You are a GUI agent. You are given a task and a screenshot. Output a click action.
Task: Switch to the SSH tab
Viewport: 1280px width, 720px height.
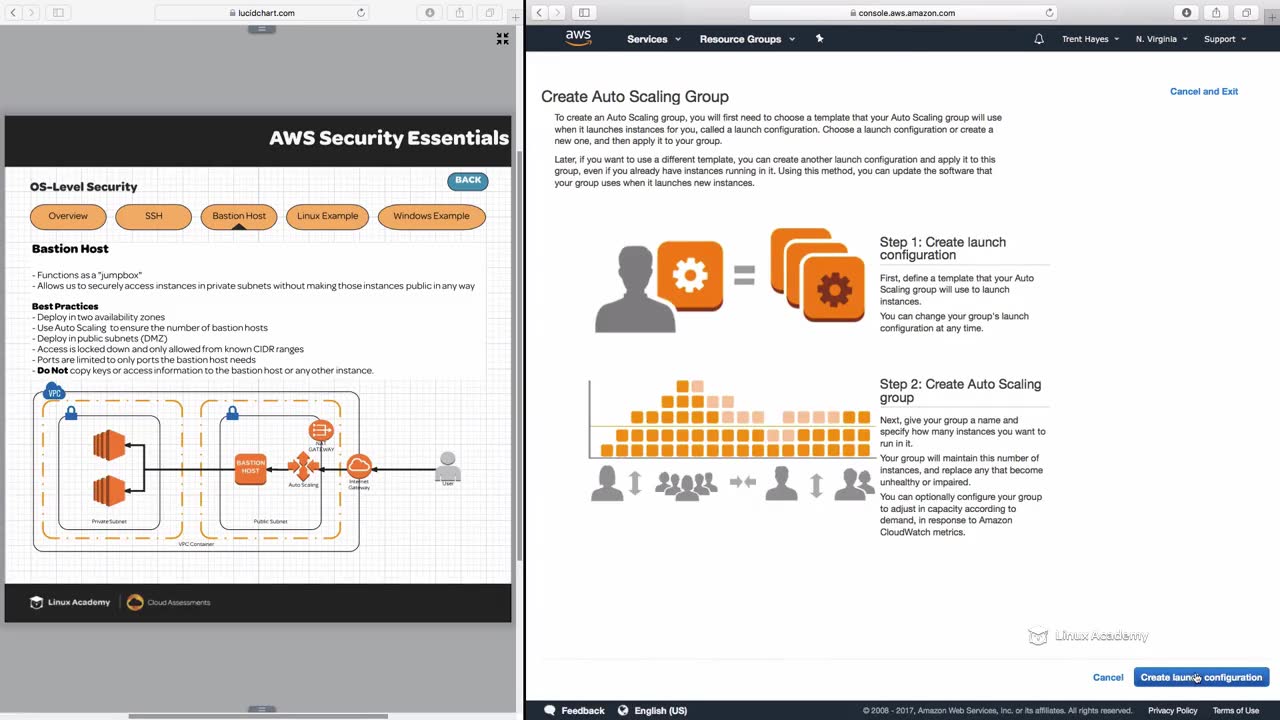tap(153, 216)
